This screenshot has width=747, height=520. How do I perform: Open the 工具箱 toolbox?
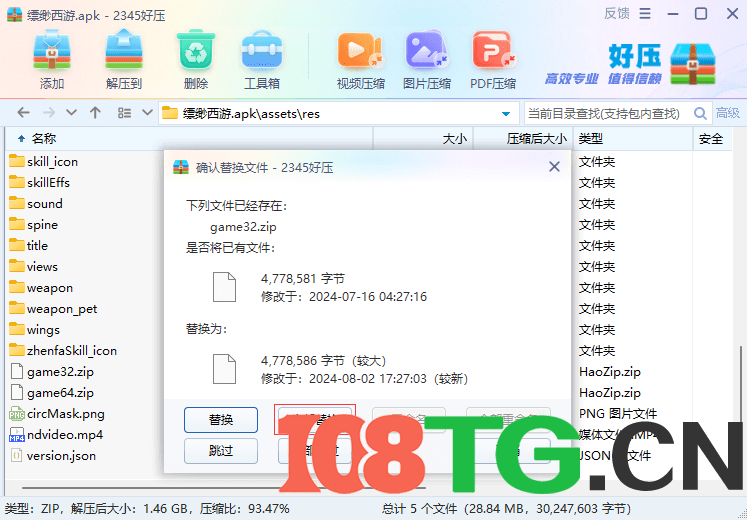pos(262,59)
